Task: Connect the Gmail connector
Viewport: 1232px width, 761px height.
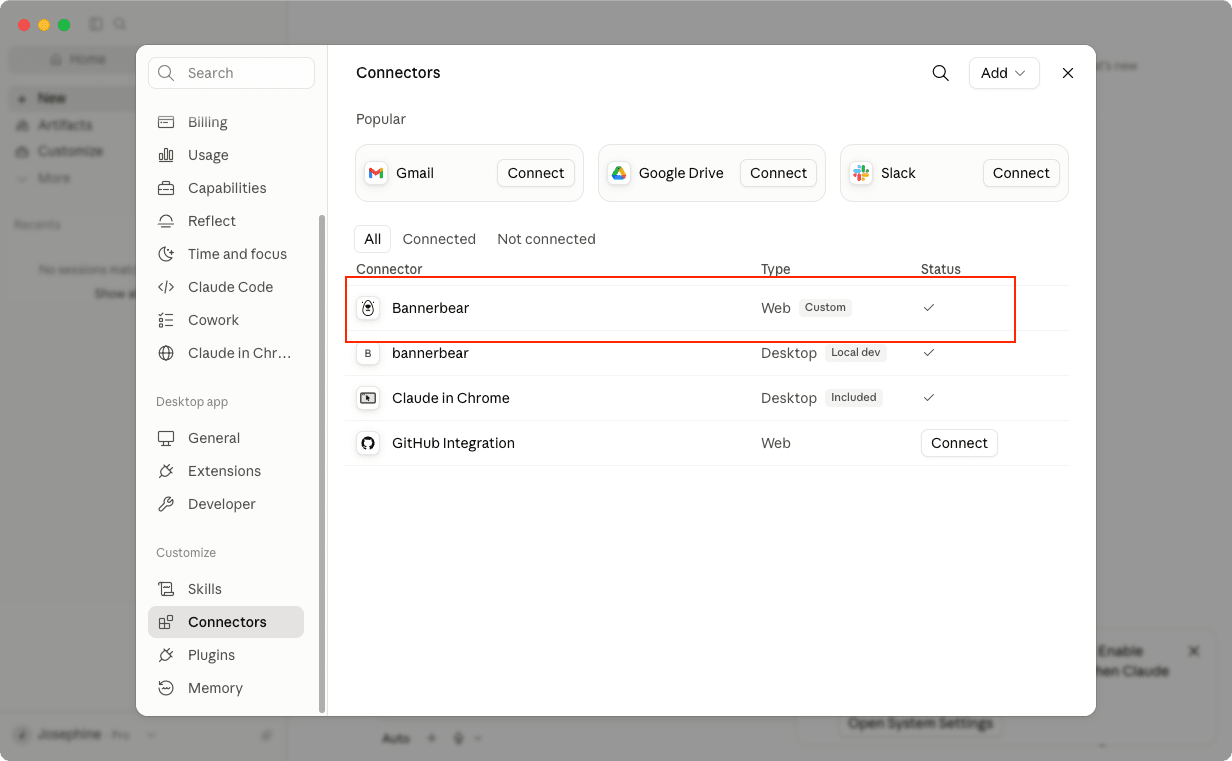Action: [x=536, y=173]
